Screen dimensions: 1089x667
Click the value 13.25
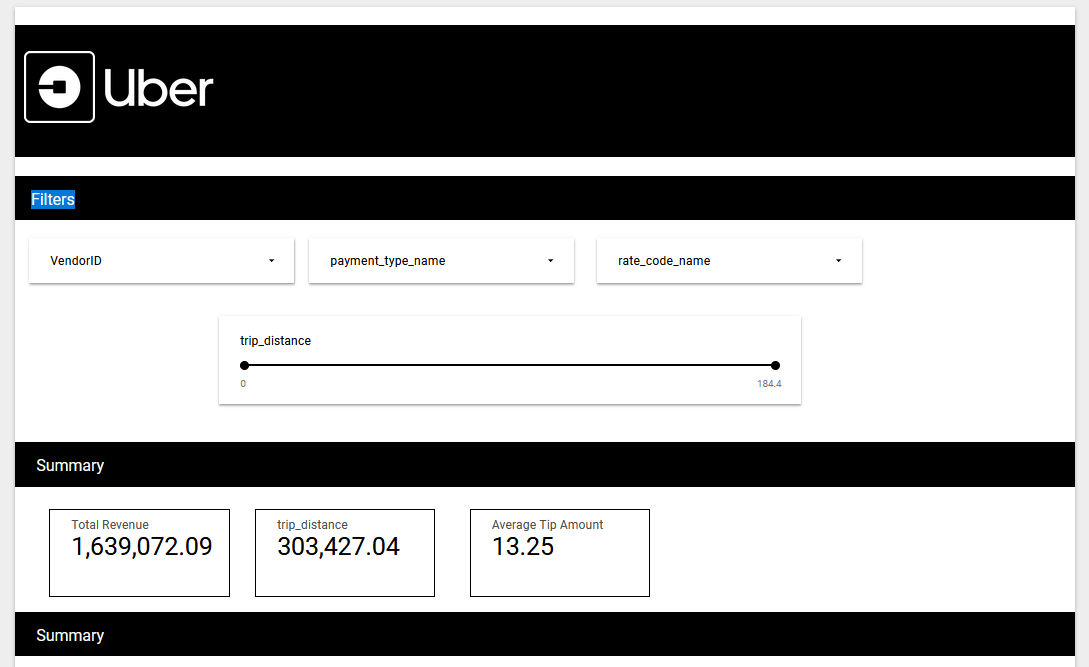523,547
